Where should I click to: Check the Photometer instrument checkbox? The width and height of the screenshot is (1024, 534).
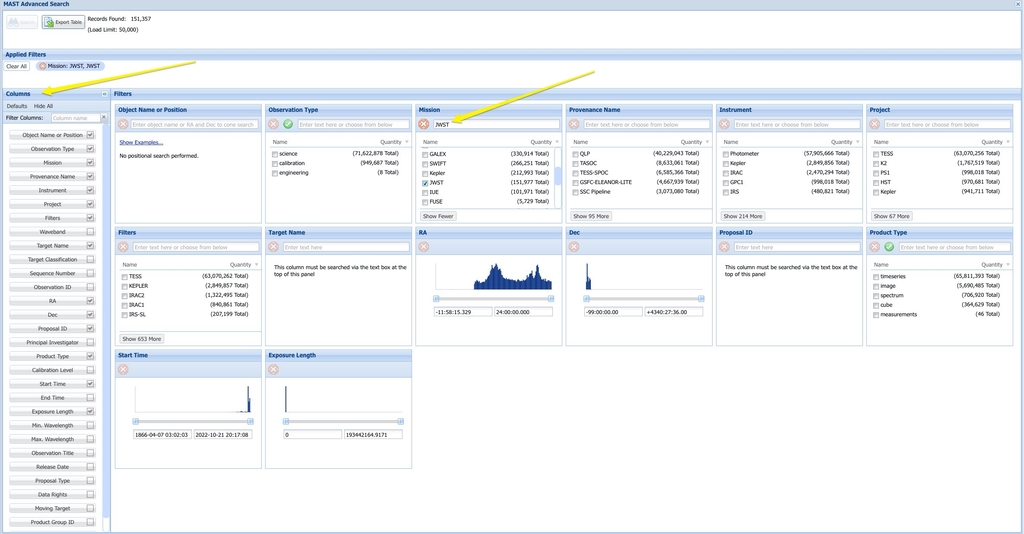point(726,154)
